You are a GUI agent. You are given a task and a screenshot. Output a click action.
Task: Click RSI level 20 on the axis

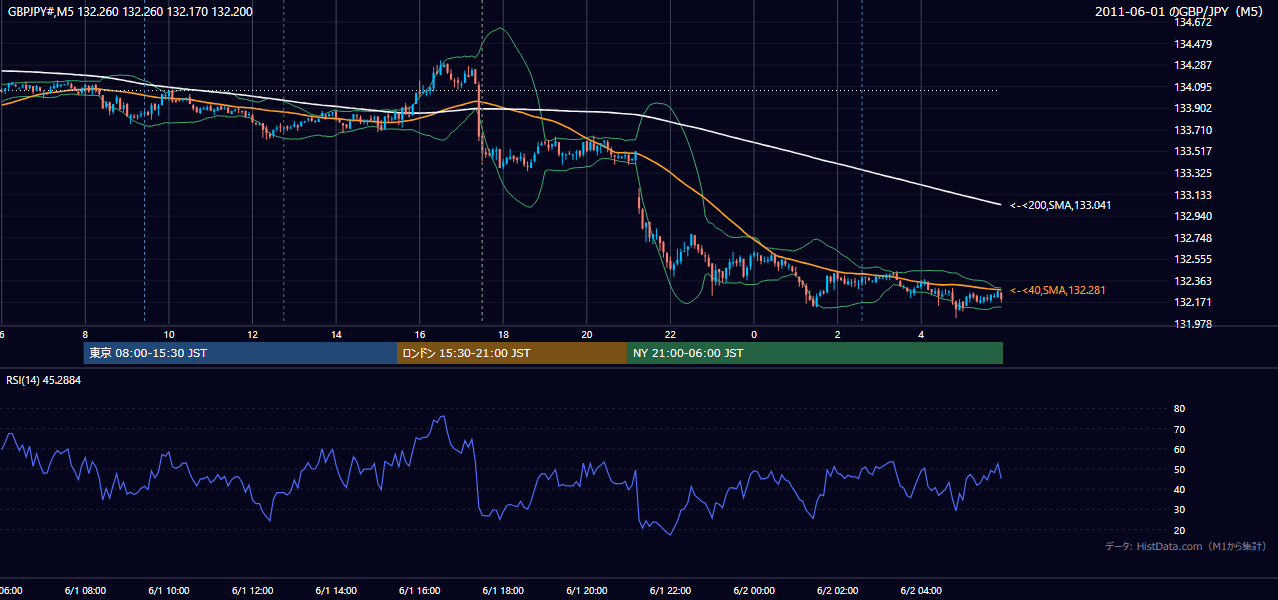click(1180, 530)
